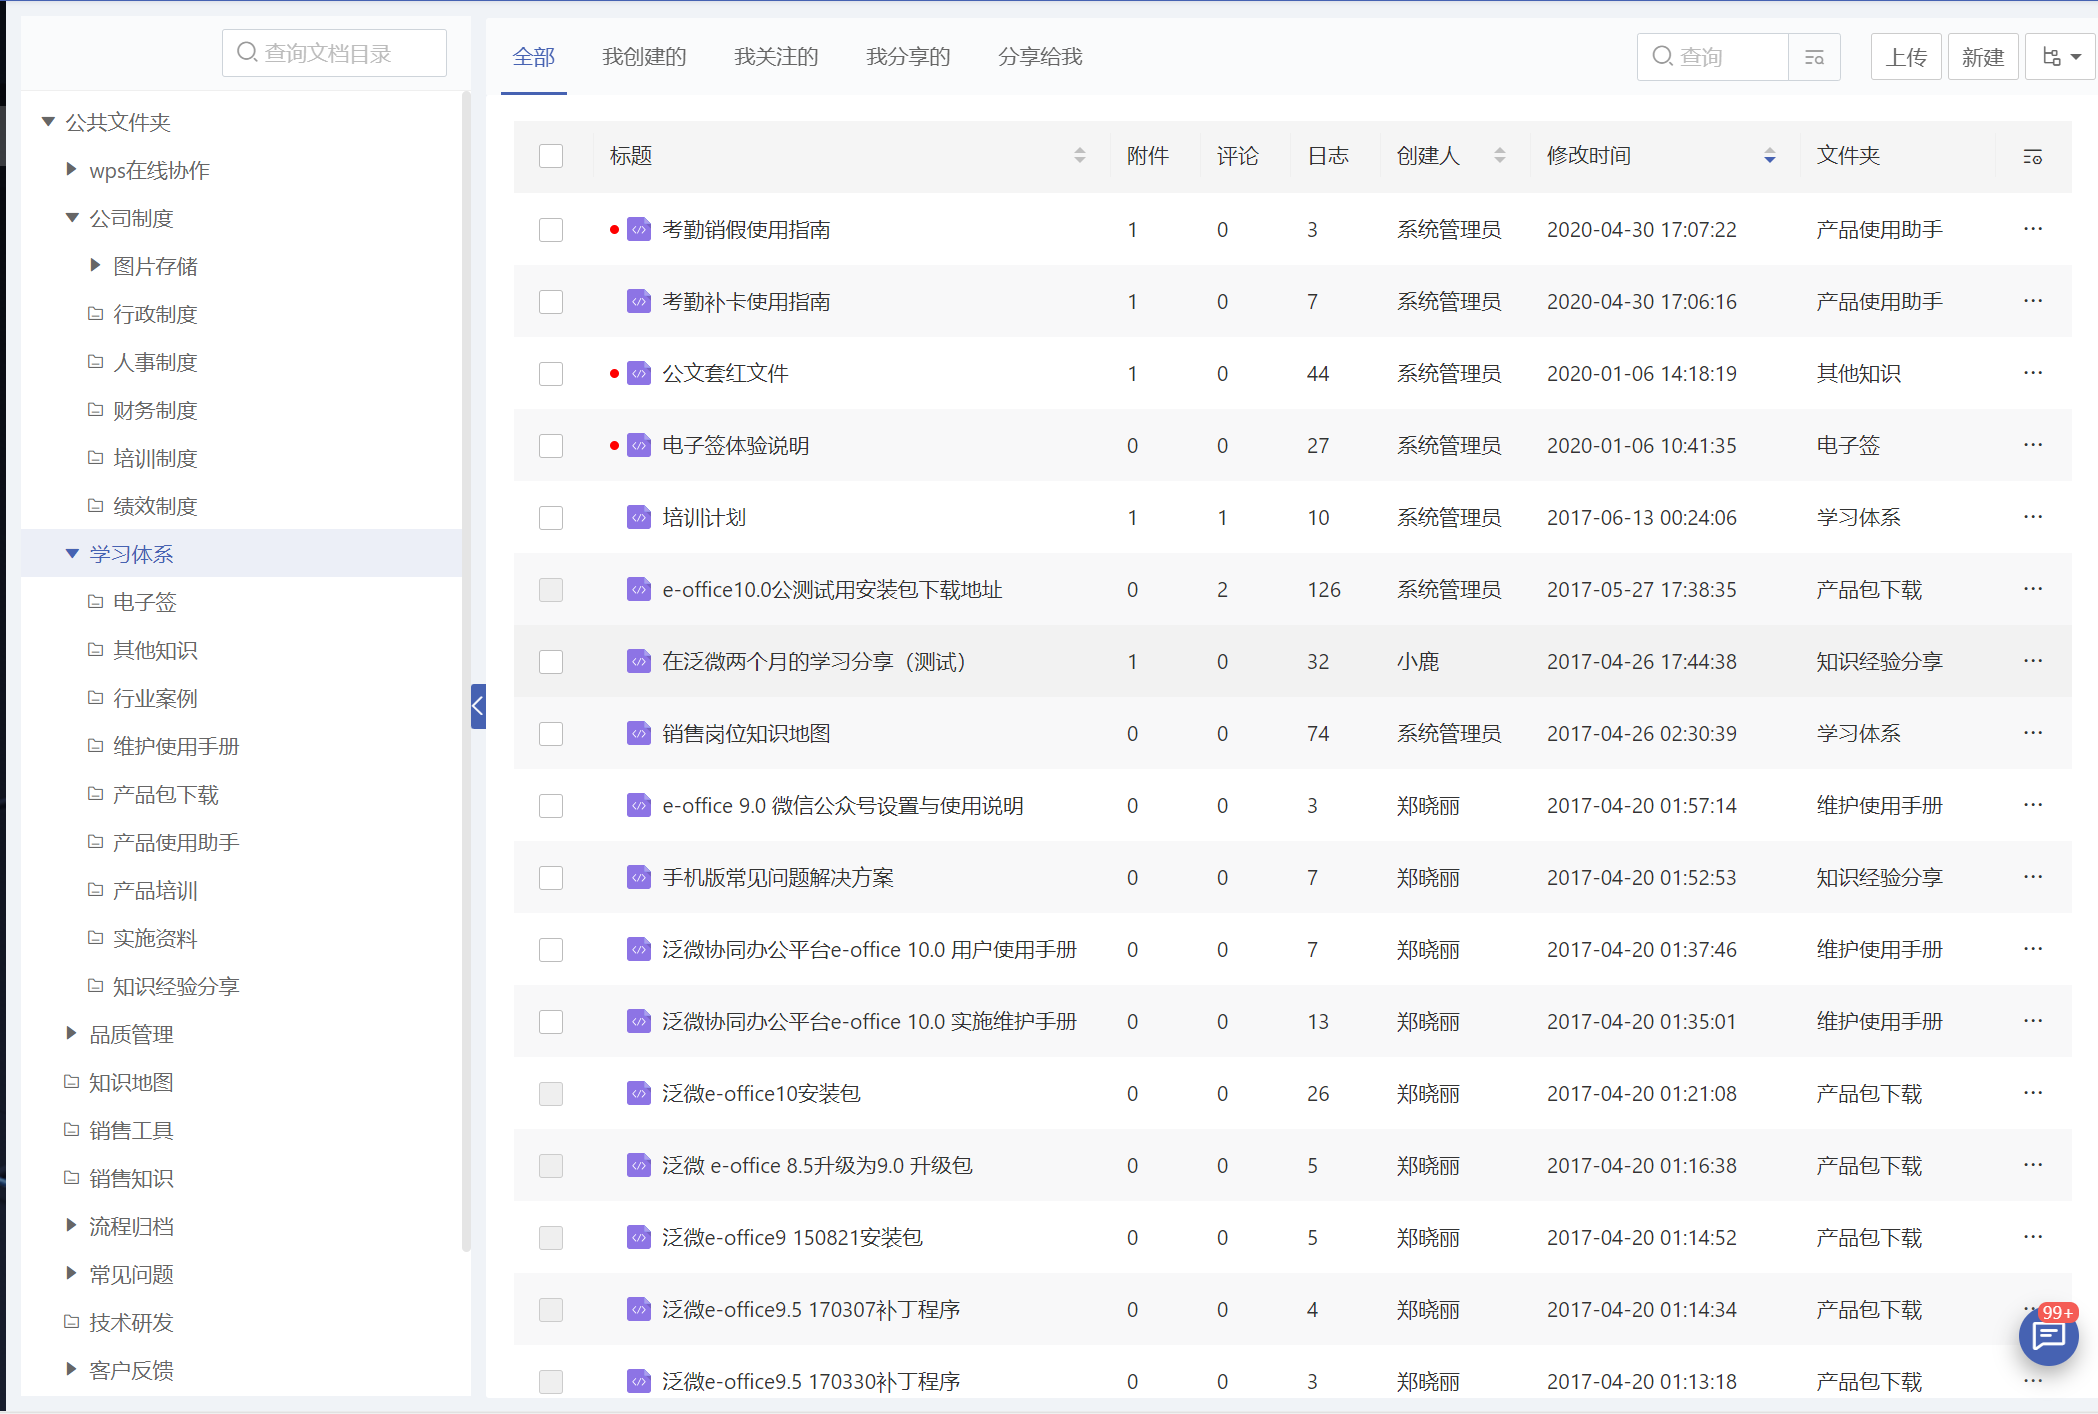Collapse the 学习体系 folder
Image resolution: width=2098 pixels, height=1414 pixels.
(72, 554)
